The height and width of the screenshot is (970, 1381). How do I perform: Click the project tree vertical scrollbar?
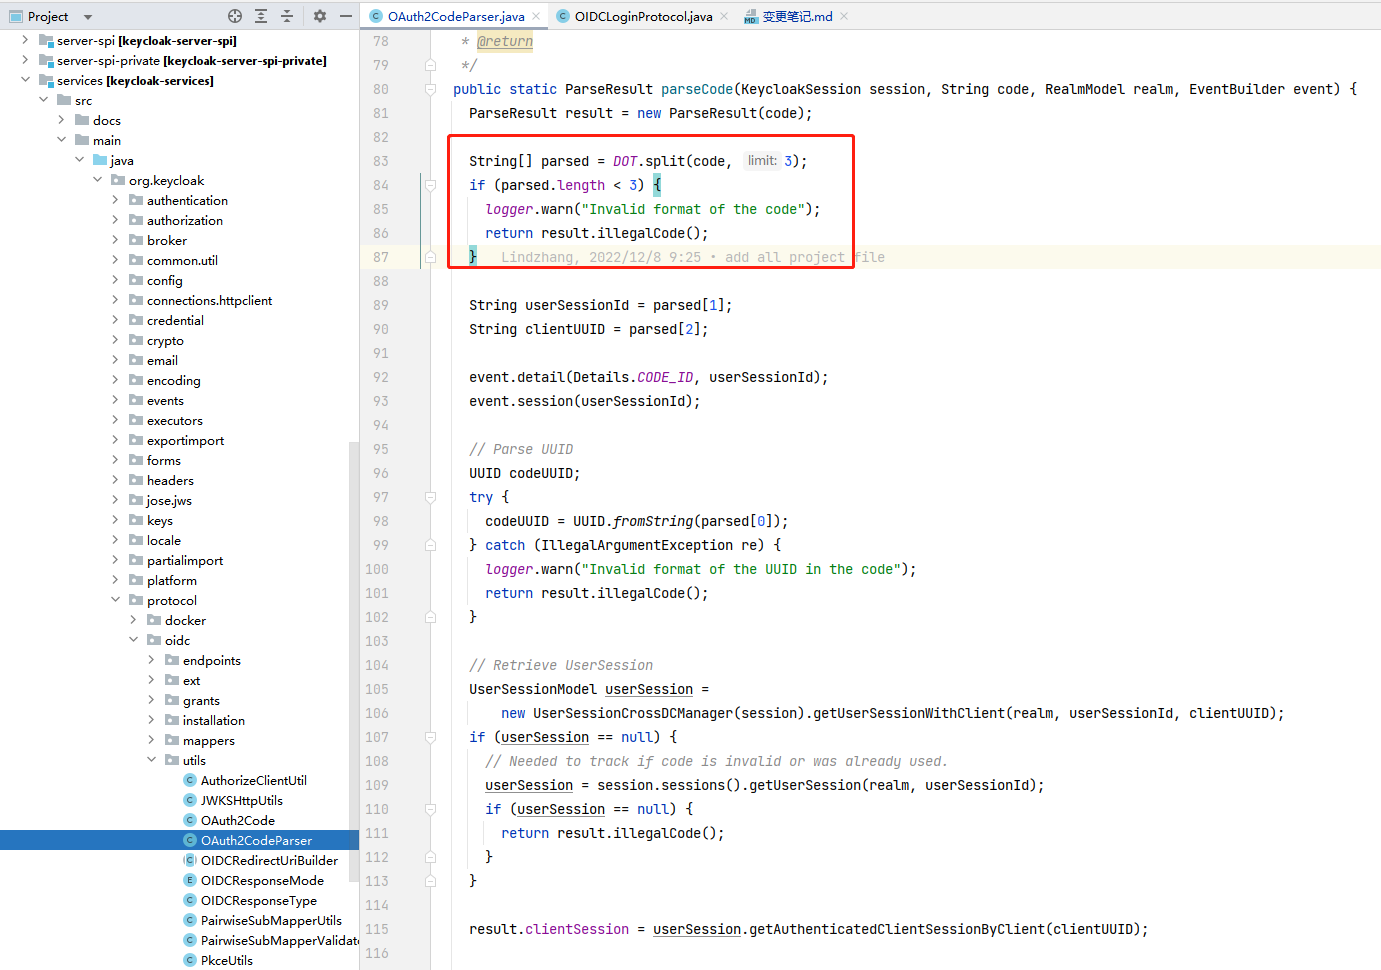[353, 660]
